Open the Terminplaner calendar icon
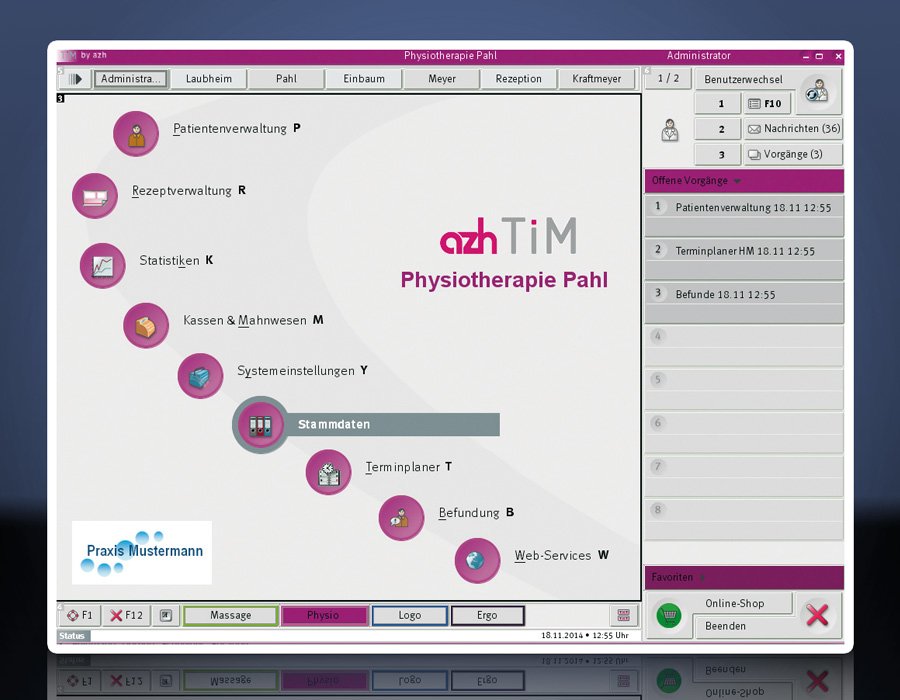The width and height of the screenshot is (900, 700). click(x=328, y=472)
